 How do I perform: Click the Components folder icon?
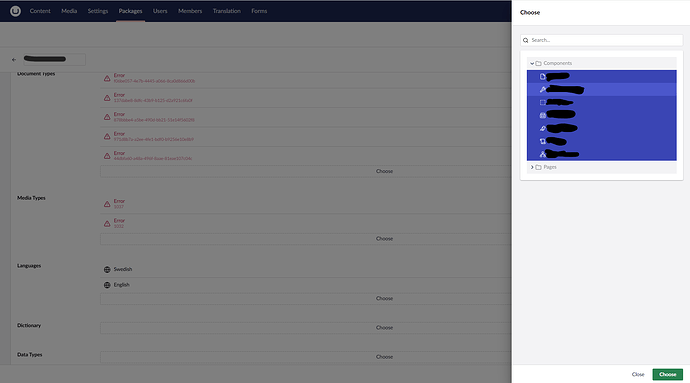point(538,63)
